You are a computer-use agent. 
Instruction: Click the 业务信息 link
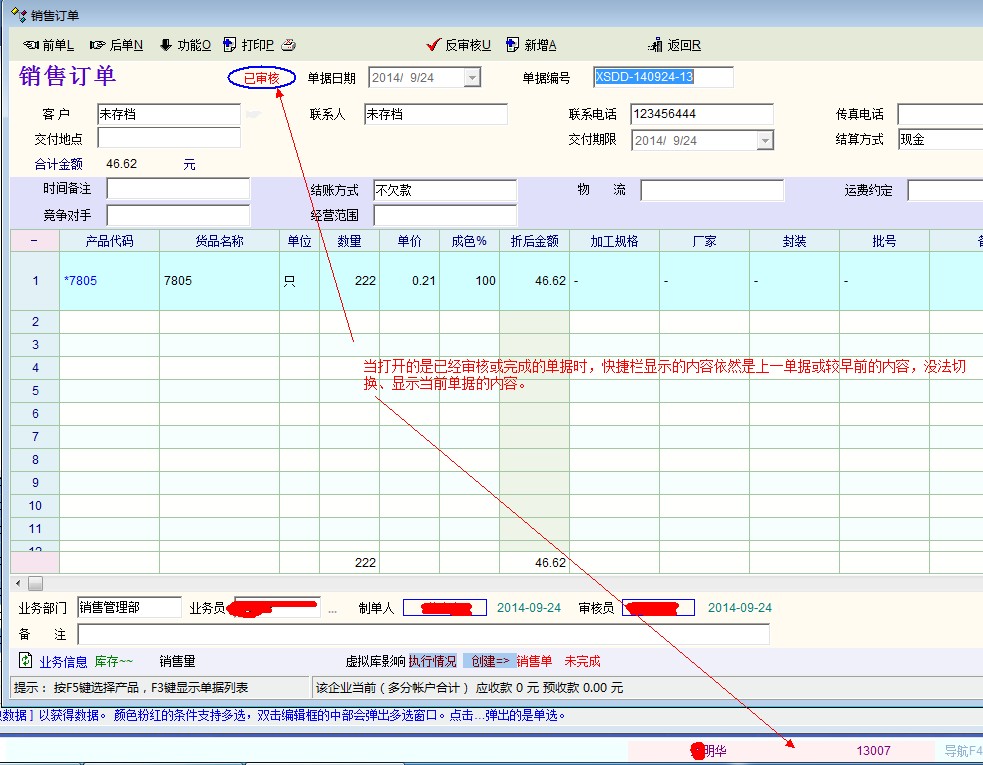63,661
